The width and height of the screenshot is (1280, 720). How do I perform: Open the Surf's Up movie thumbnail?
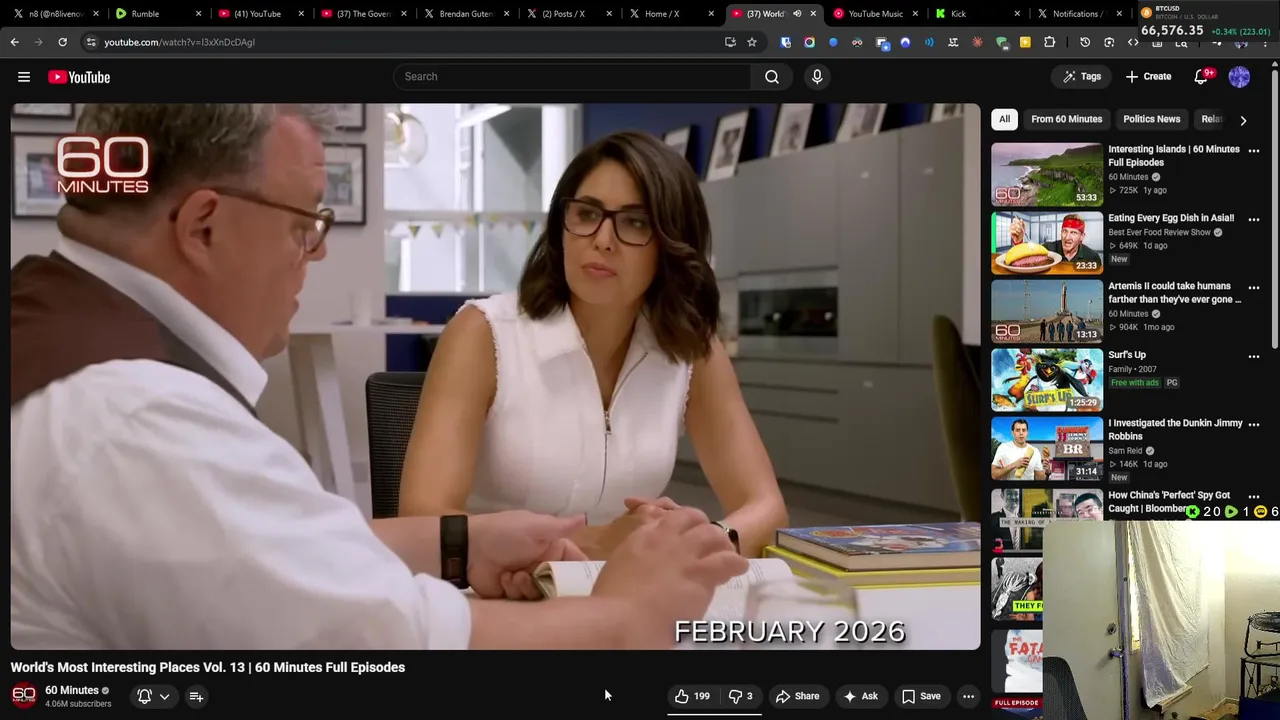coord(1047,380)
